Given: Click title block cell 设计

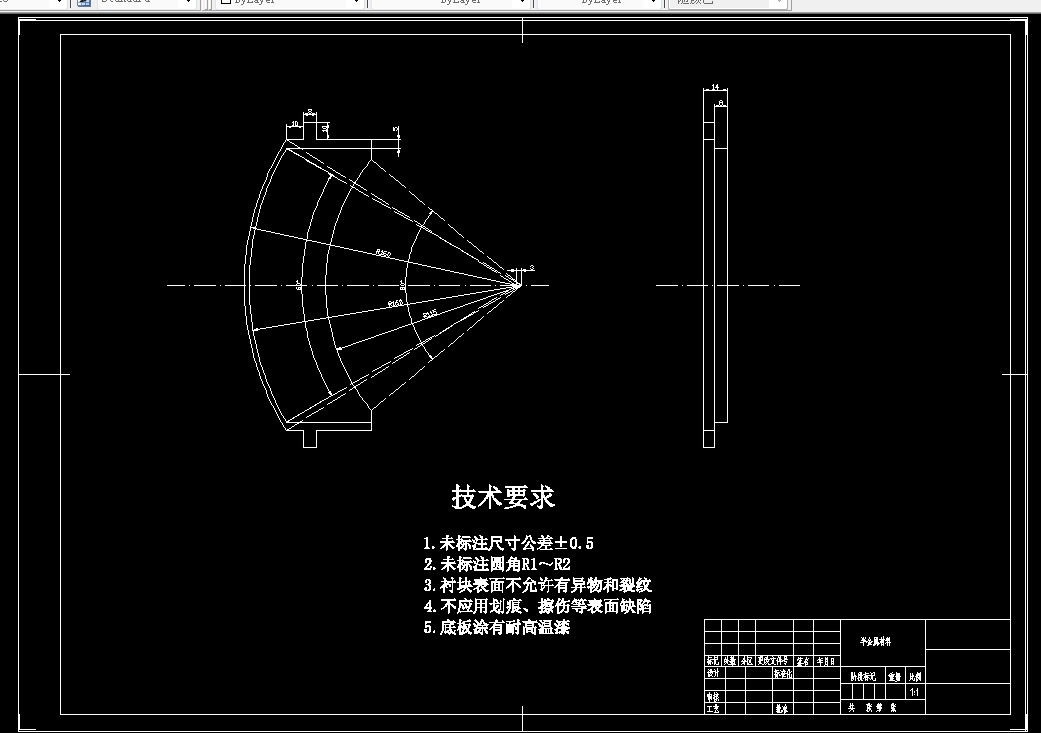Looking at the screenshot, I should pos(713,673).
